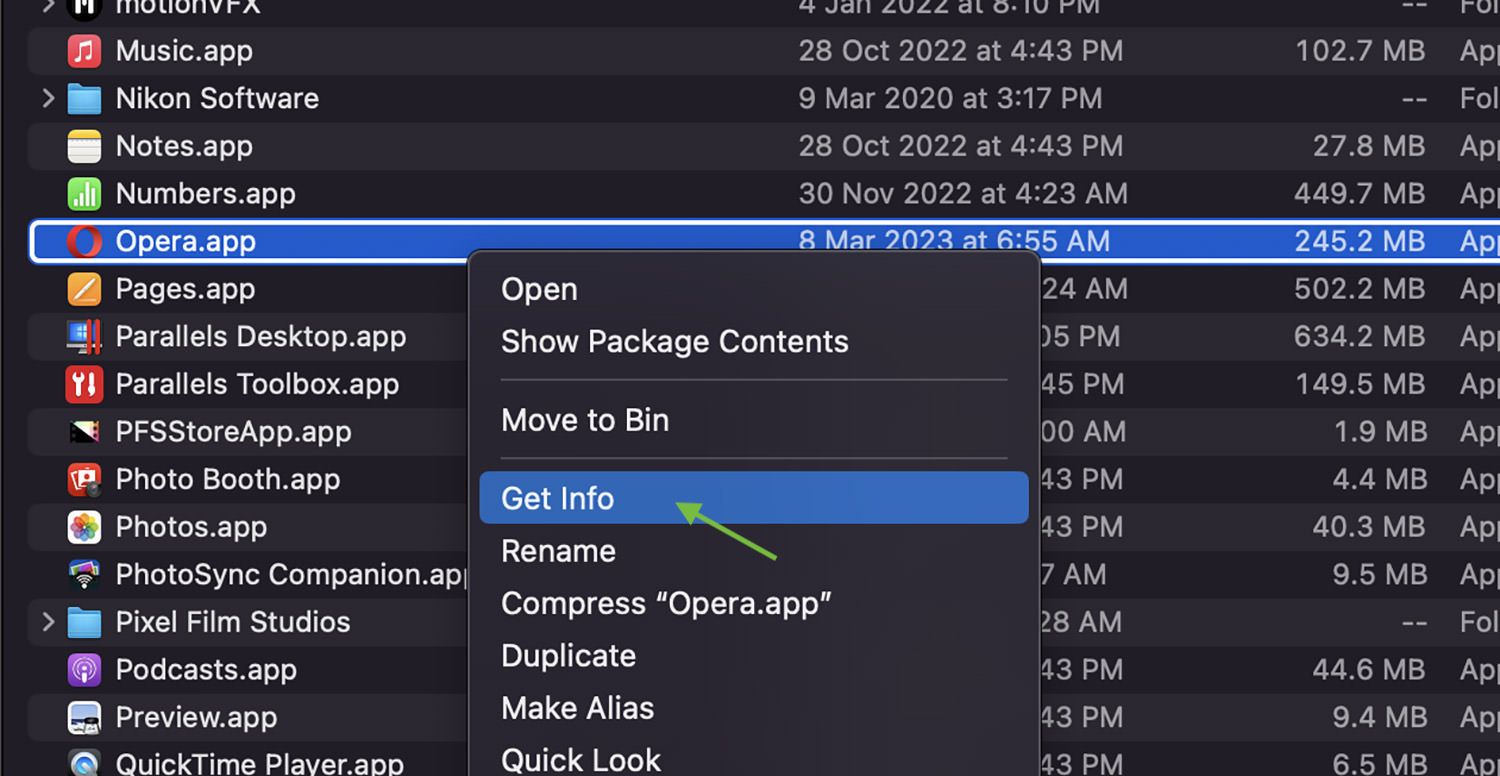Select the PFSStoreApp.app name
Viewport: 1500px width, 776px height.
pyautogui.click(x=233, y=432)
